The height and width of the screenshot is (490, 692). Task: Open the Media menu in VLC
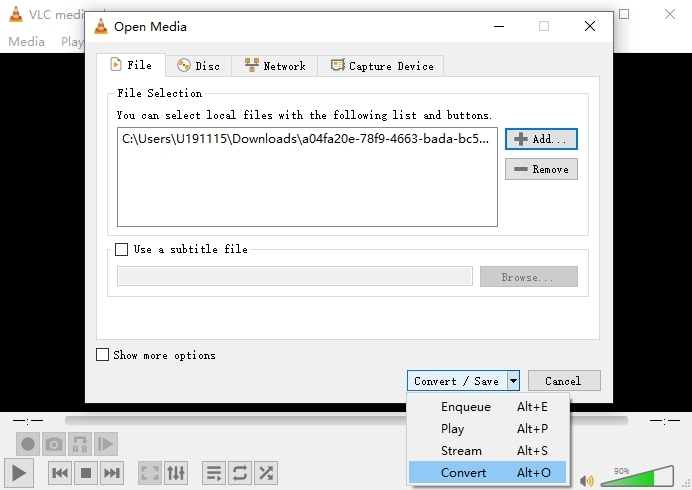(x=26, y=41)
